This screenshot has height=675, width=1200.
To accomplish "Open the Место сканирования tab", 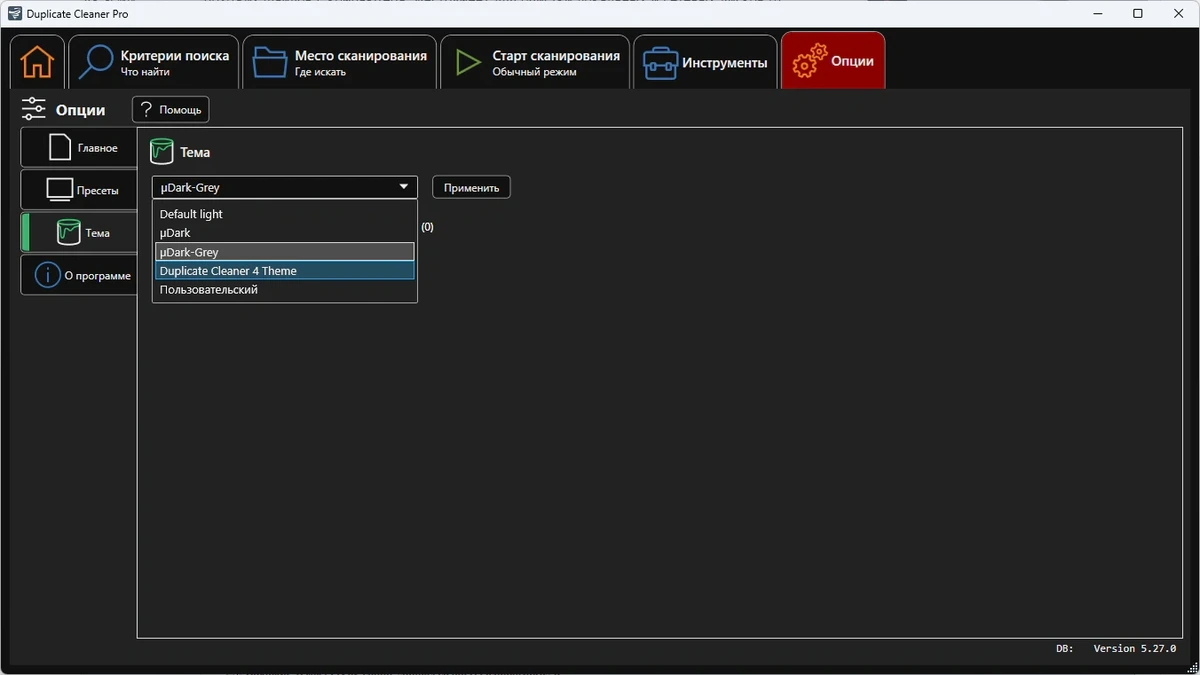I will pos(340,62).
